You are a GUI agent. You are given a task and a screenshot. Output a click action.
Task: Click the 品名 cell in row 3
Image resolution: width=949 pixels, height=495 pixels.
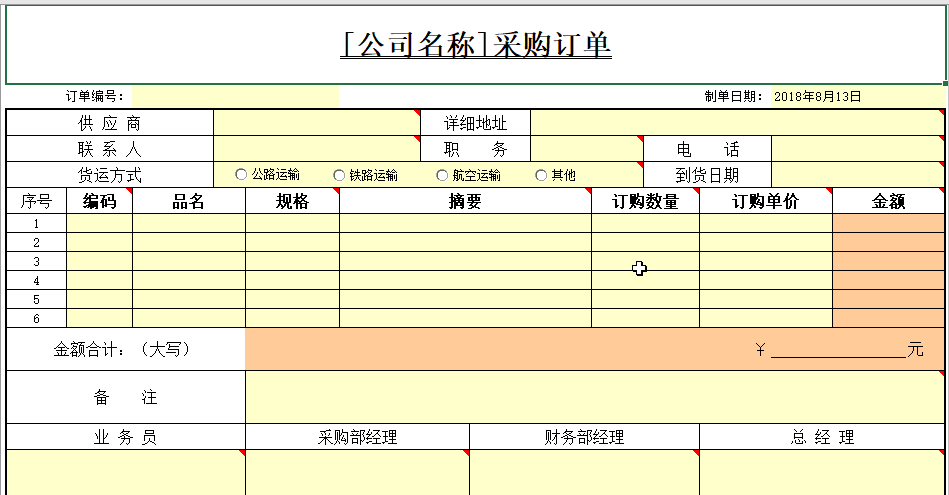click(188, 261)
